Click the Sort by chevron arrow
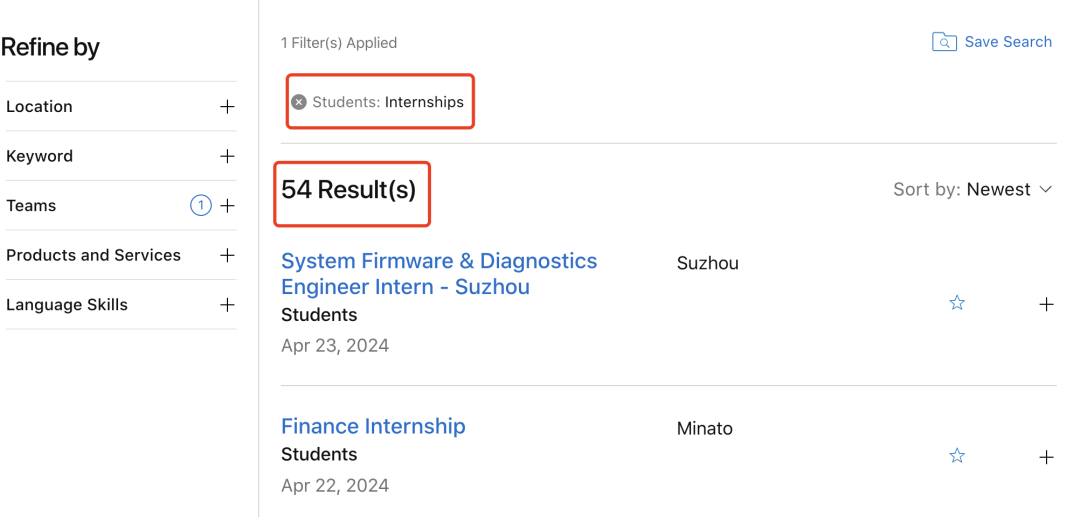The width and height of the screenshot is (1080, 517). [1046, 189]
